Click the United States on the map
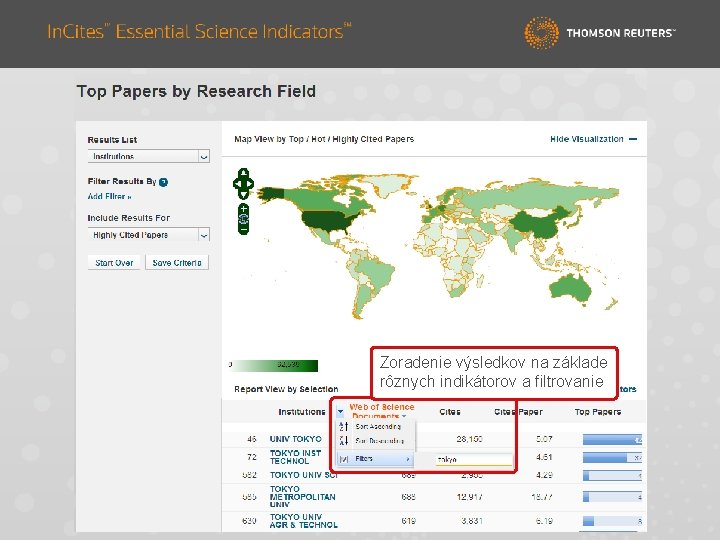The height and width of the screenshot is (540, 720). tap(327, 221)
